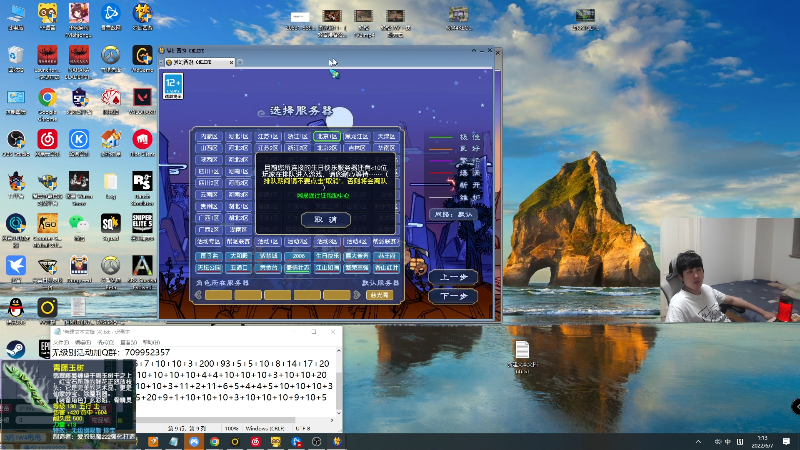Click the 上一步 previous step button

[x=454, y=277]
